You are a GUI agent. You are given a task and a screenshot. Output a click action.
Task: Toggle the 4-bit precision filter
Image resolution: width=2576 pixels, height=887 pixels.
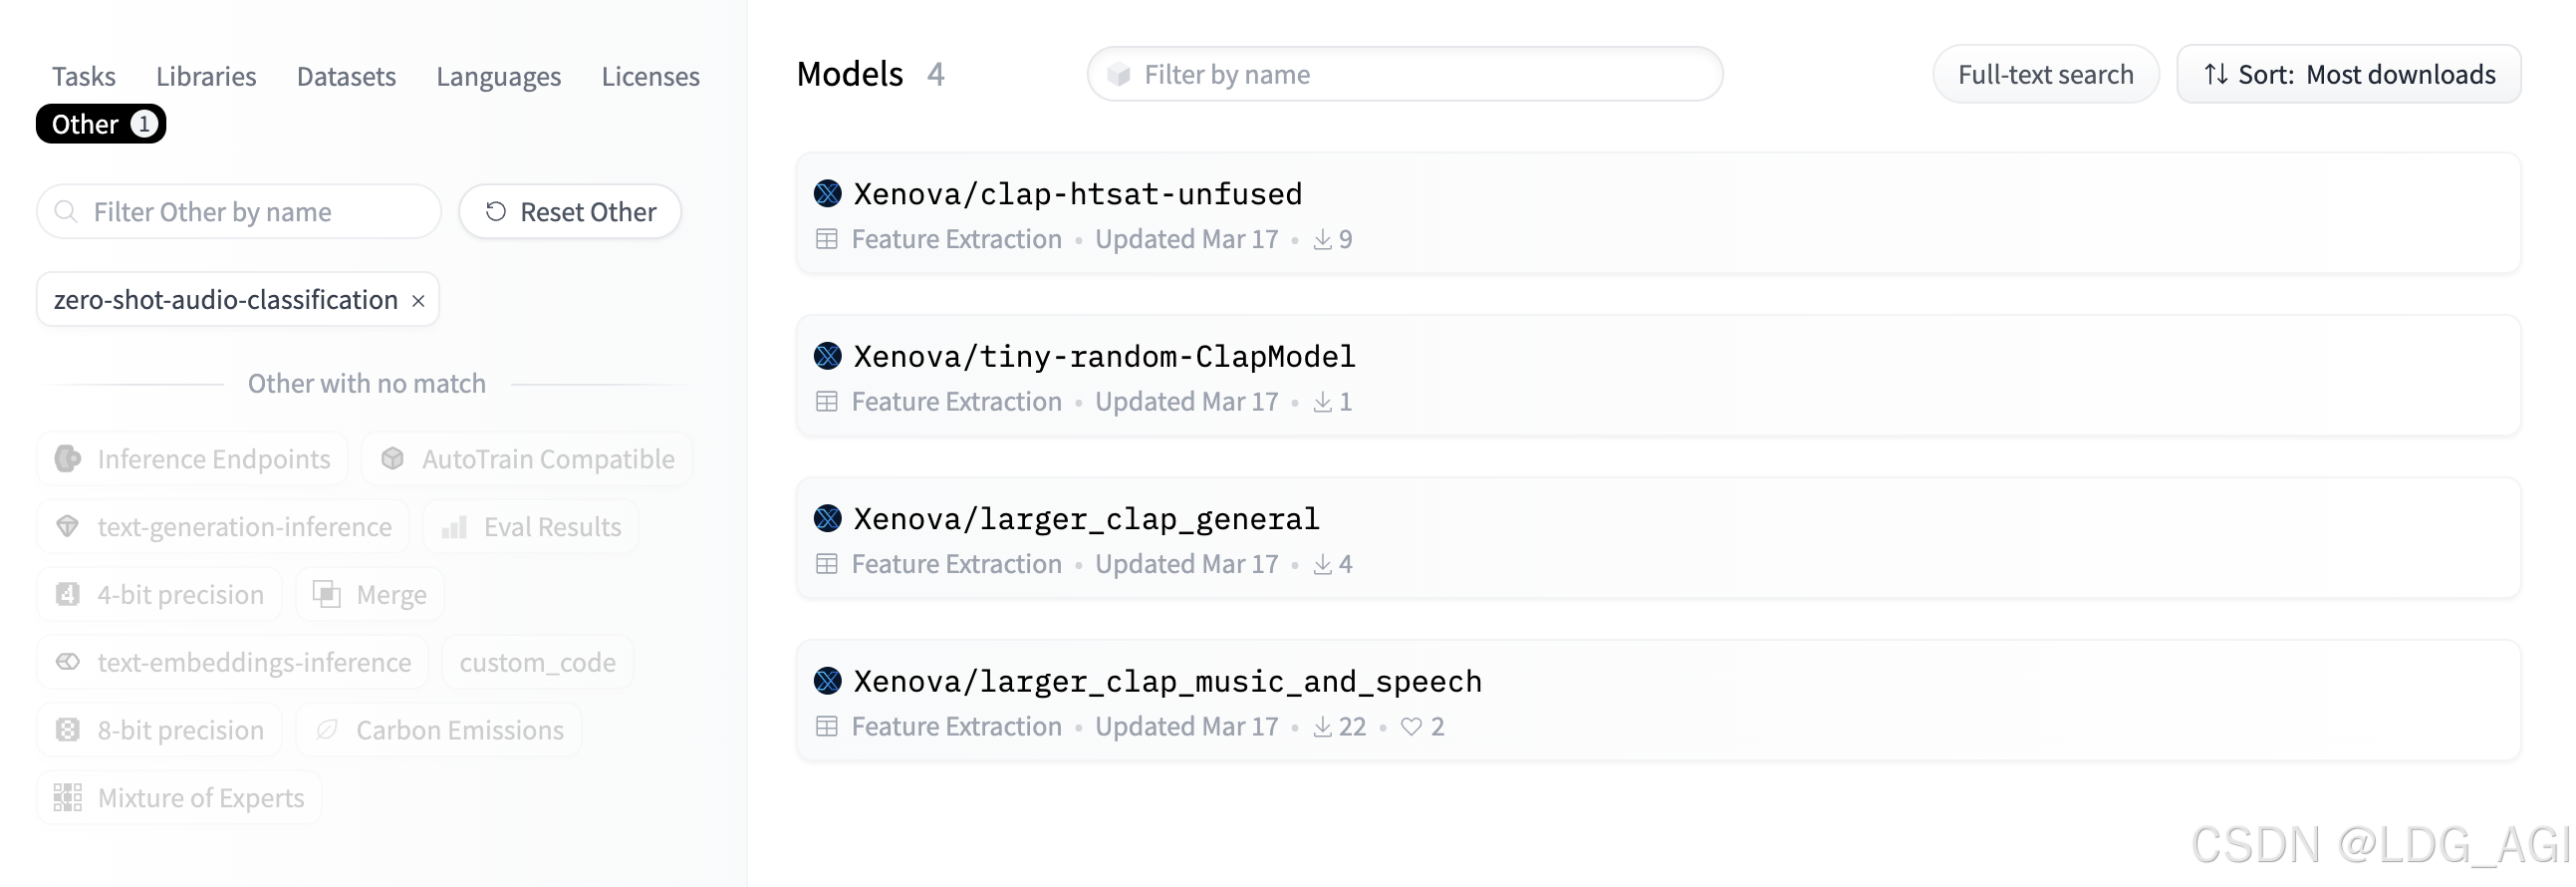coord(160,595)
